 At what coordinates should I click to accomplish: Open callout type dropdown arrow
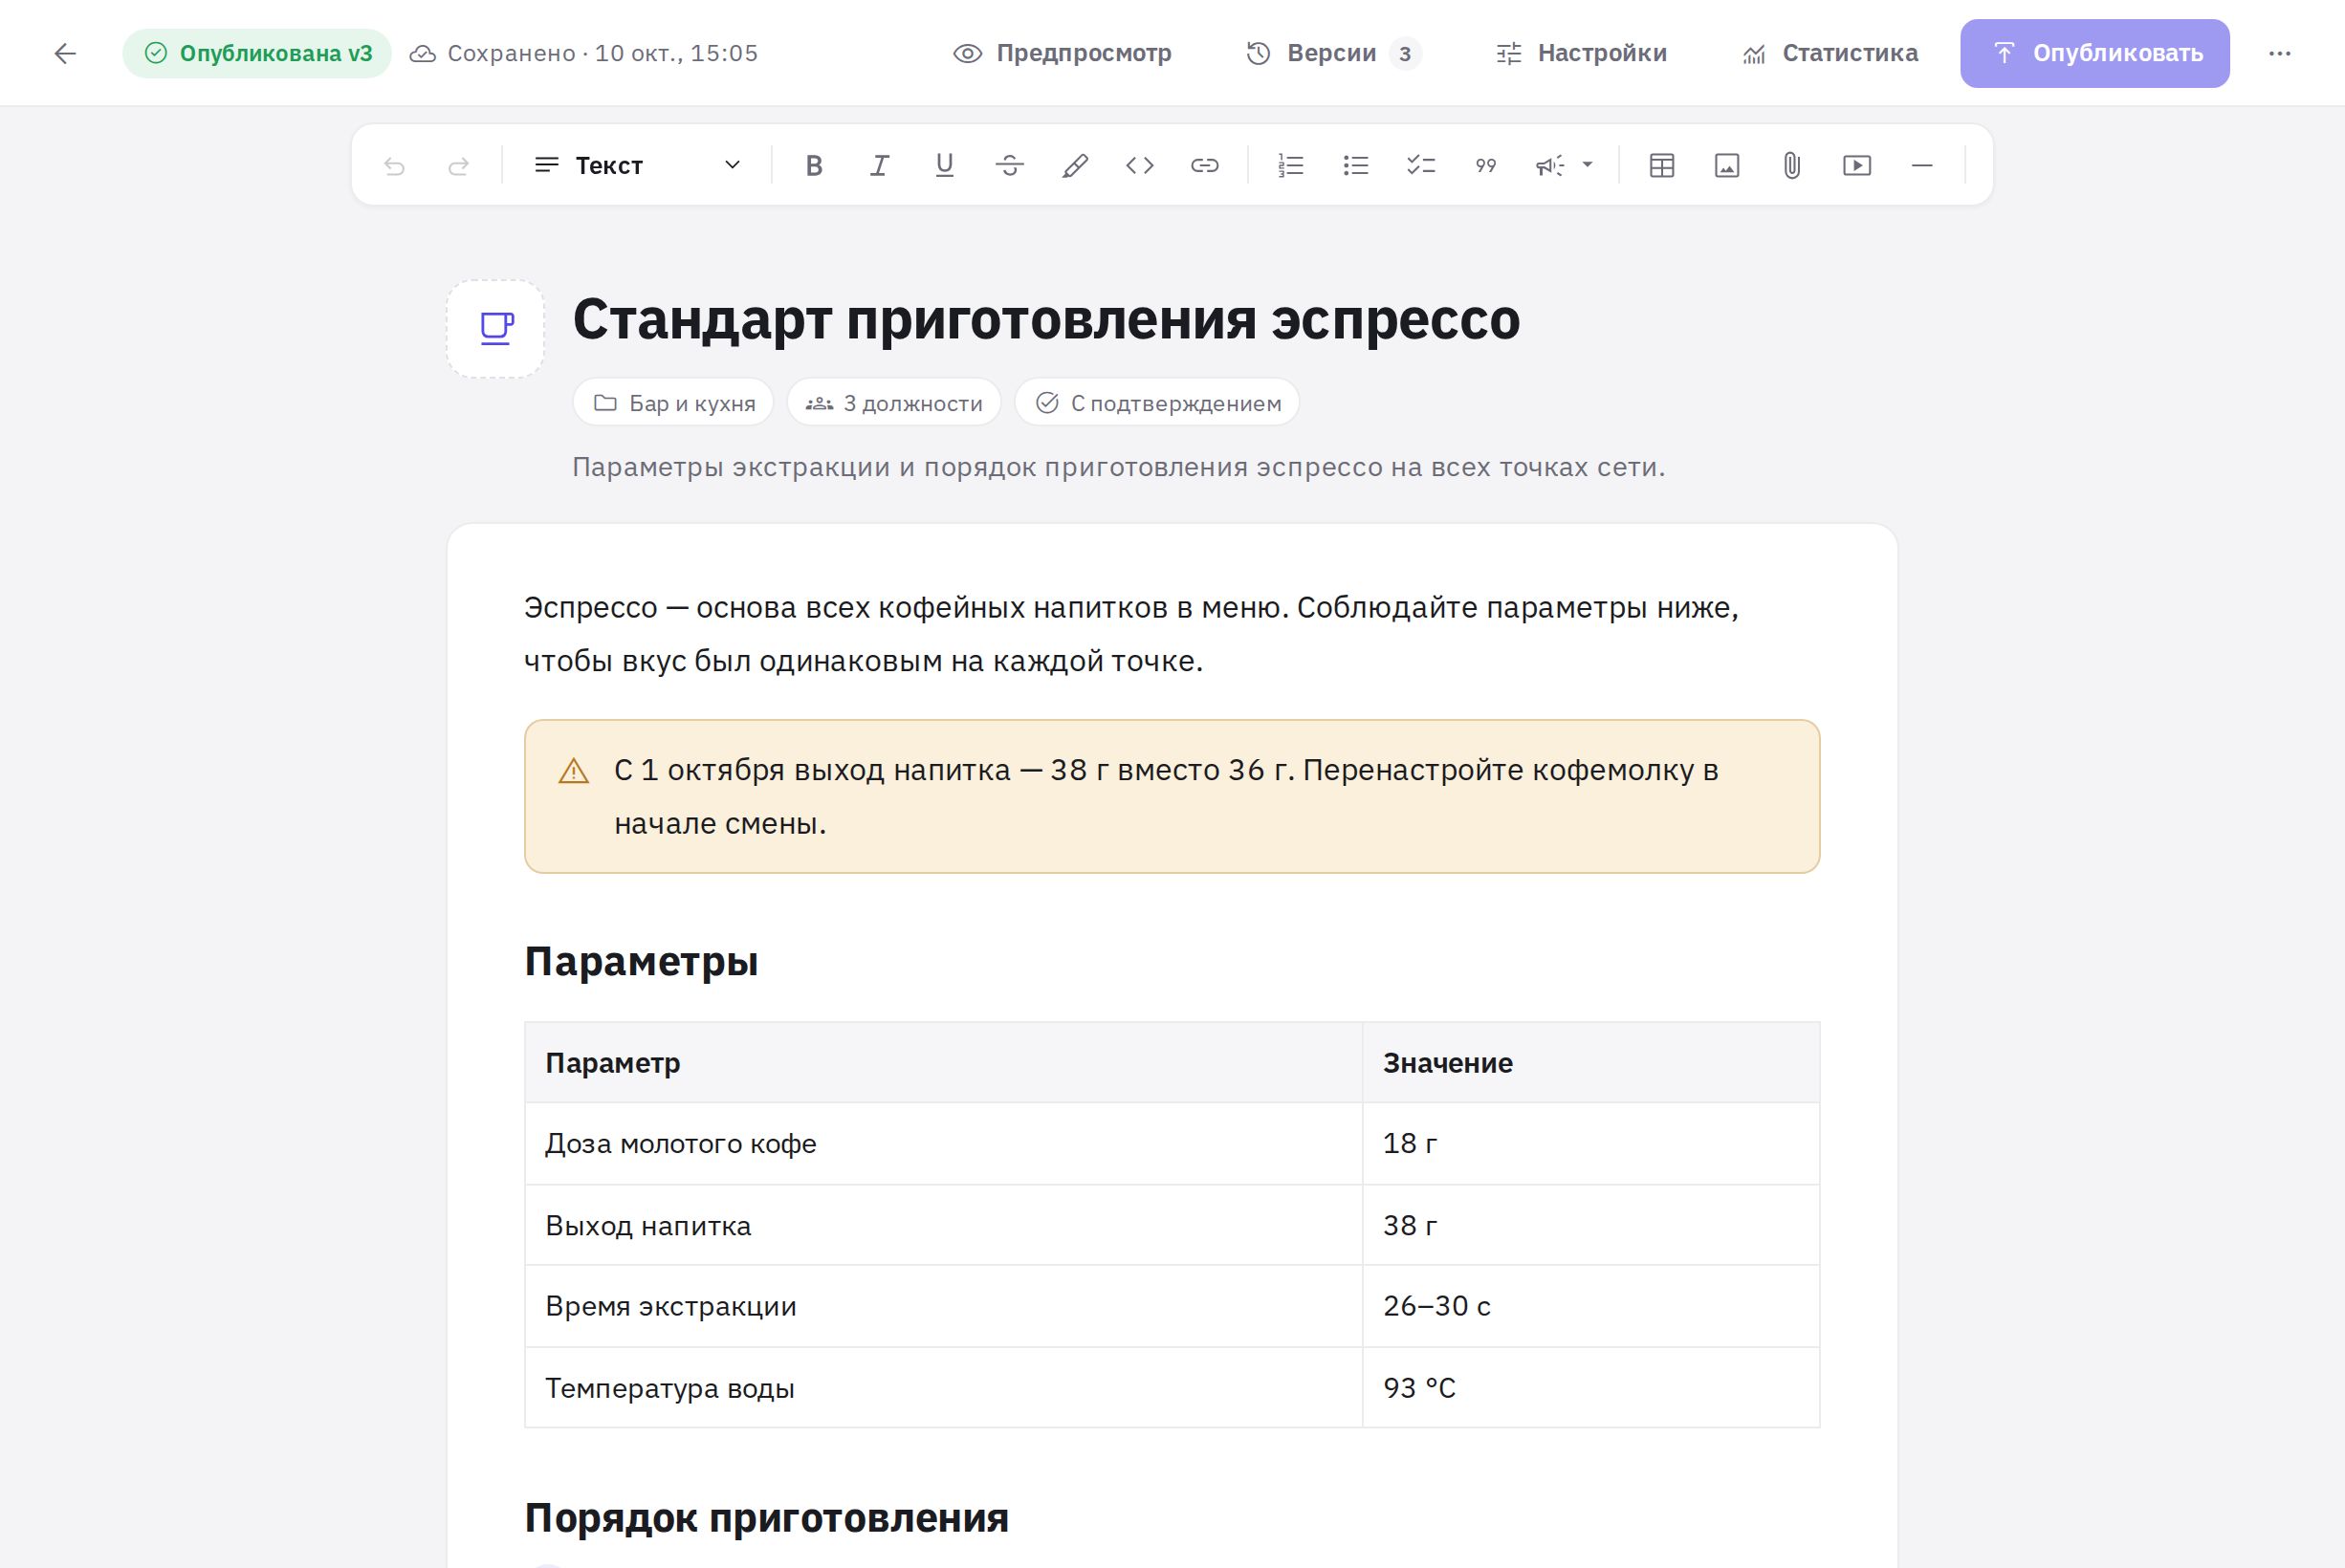click(x=1587, y=165)
